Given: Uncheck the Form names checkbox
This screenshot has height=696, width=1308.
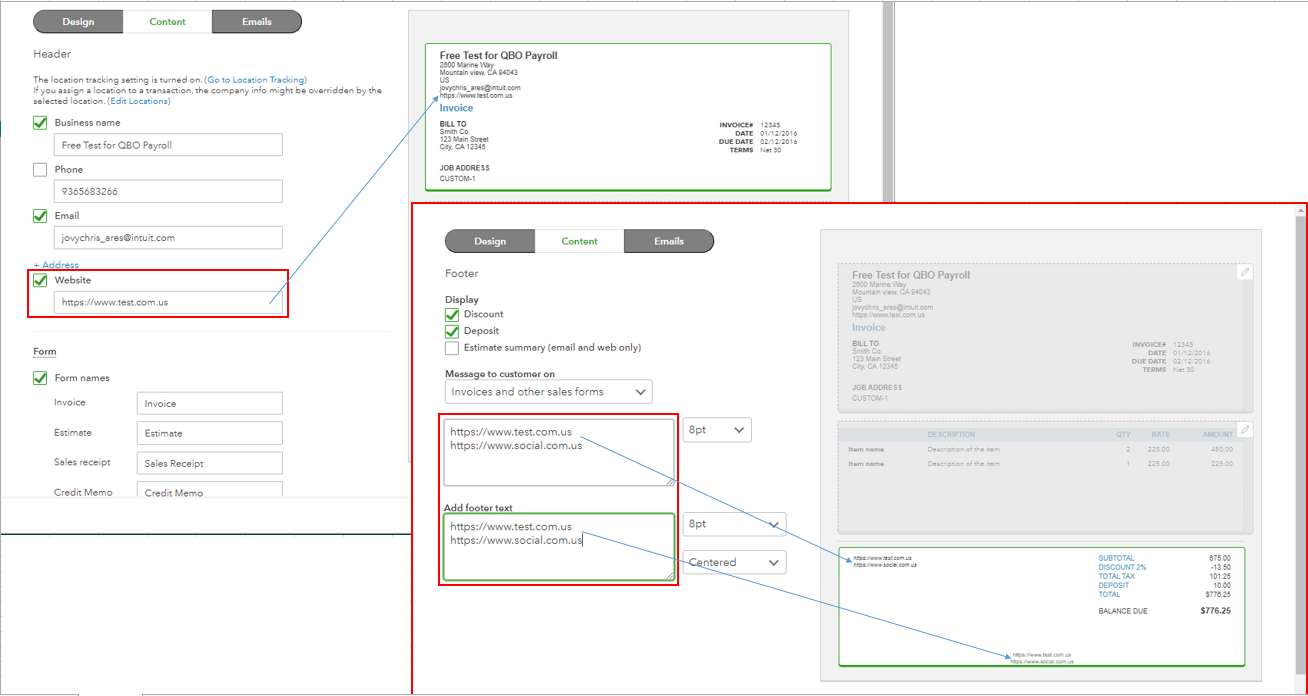Looking at the screenshot, I should (x=40, y=378).
